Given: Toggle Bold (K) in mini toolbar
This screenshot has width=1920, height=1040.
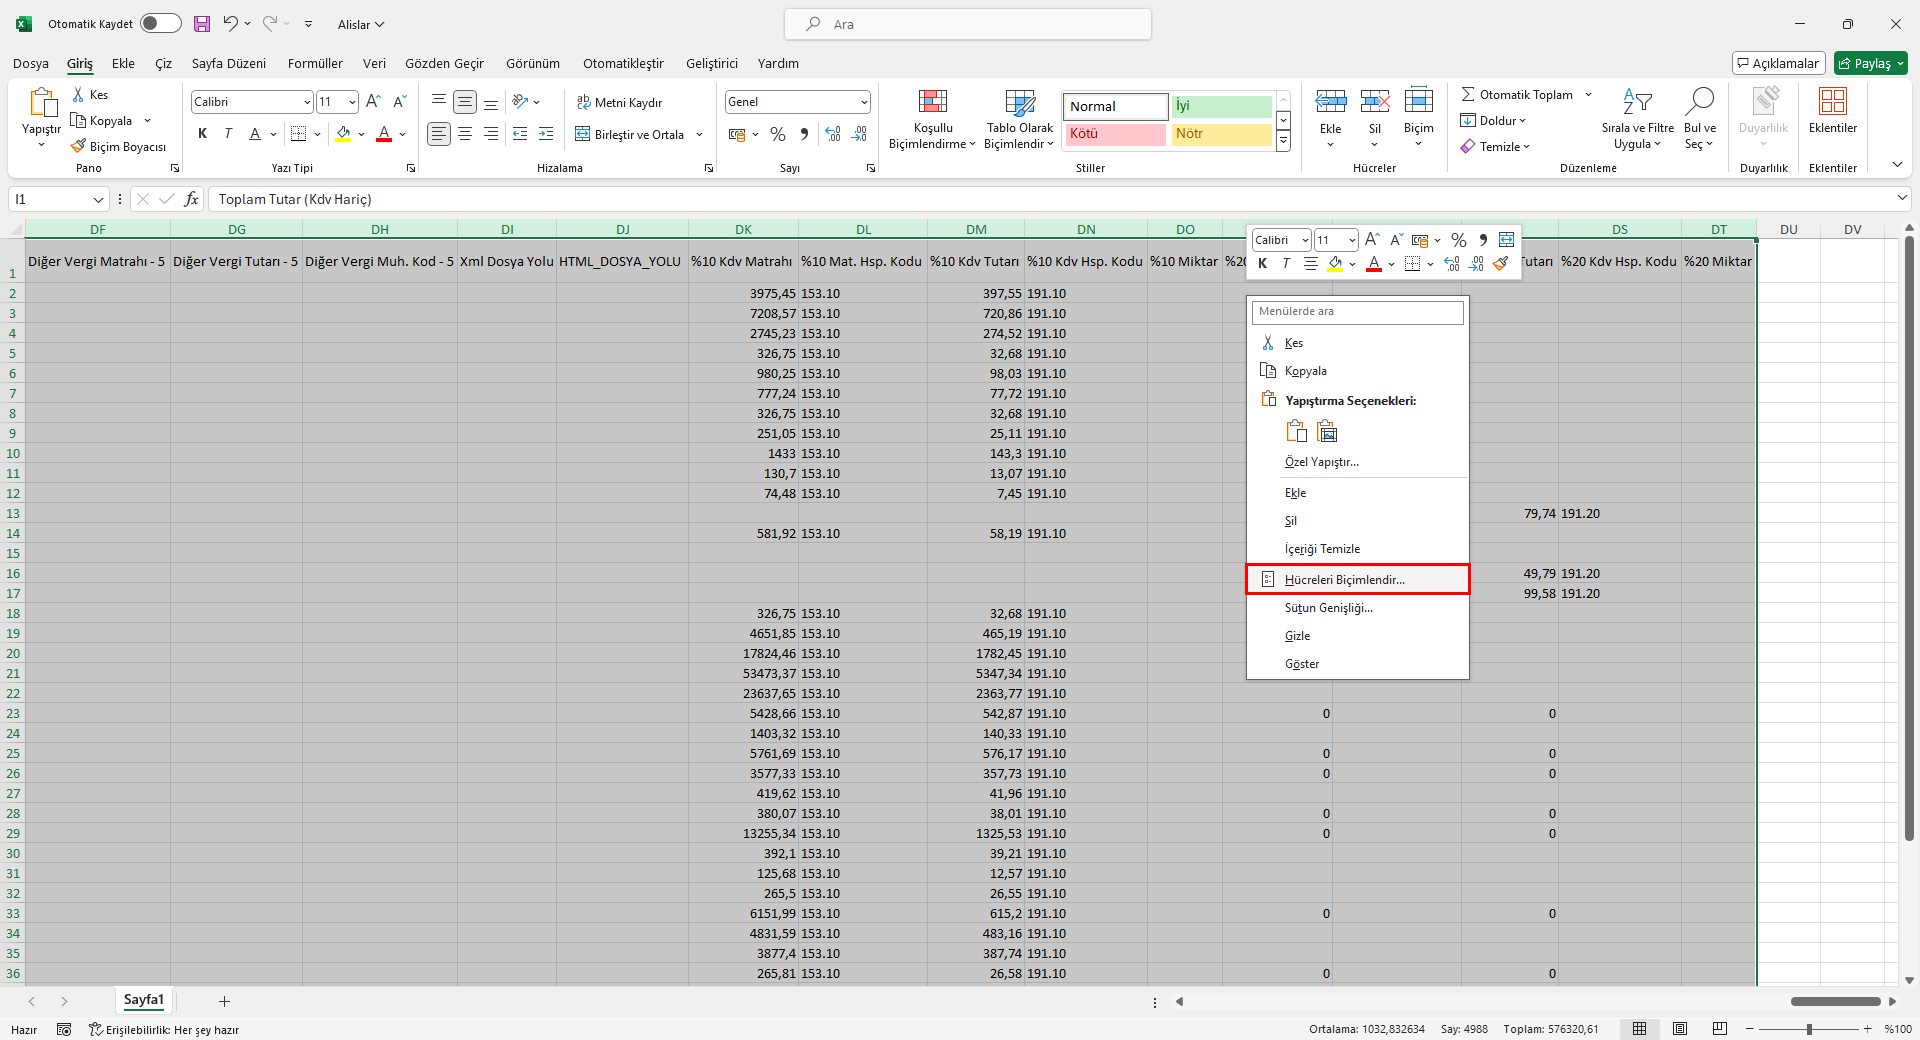Looking at the screenshot, I should click(x=1263, y=264).
